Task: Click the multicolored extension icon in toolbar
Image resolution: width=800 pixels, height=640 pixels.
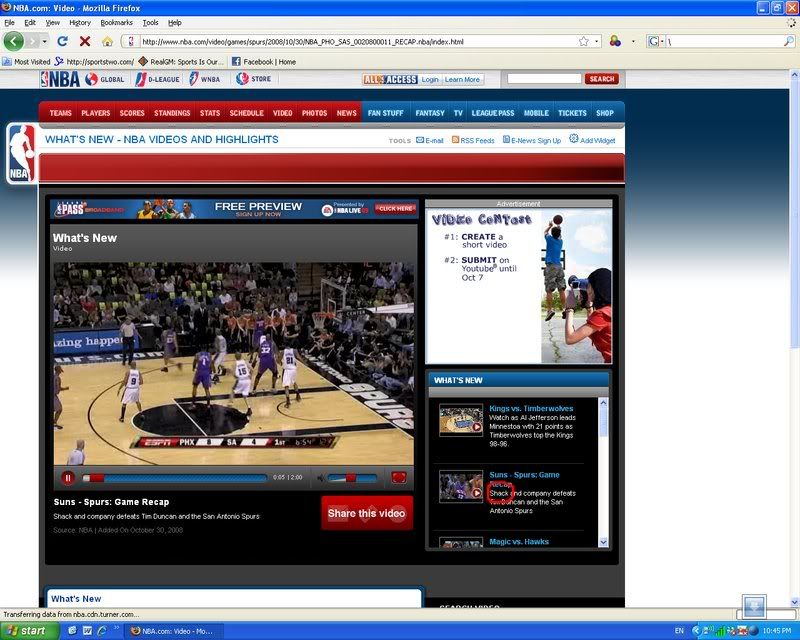Action: [615, 41]
